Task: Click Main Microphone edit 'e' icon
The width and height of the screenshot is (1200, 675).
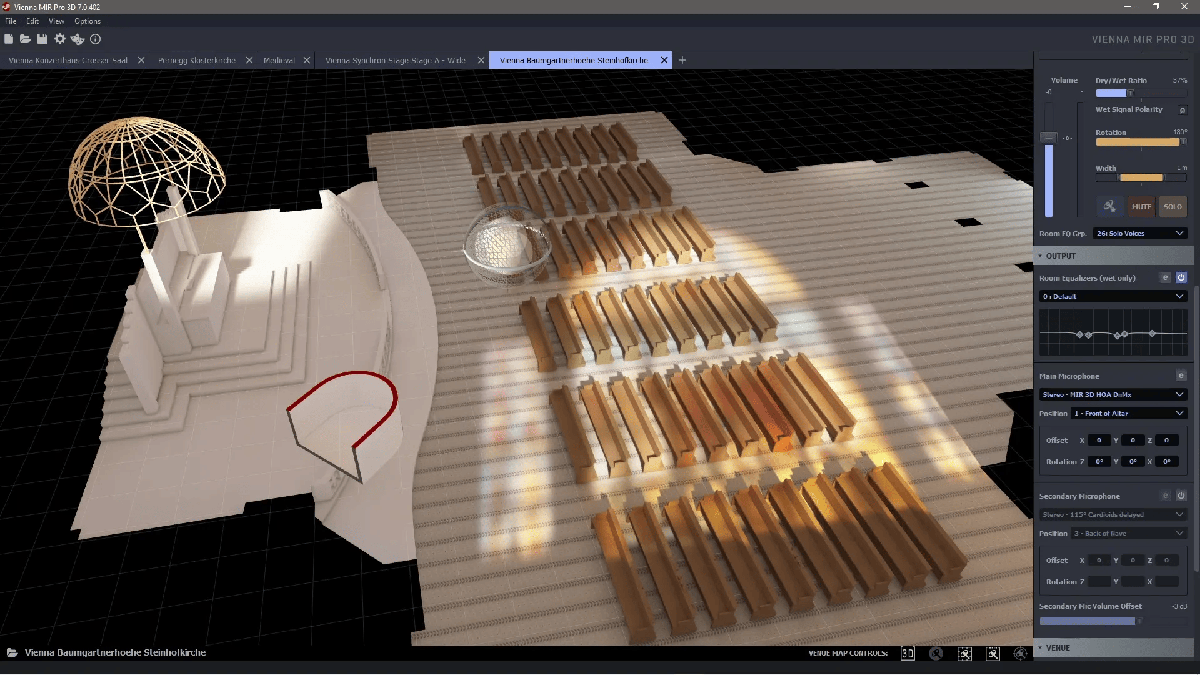Action: [x=1181, y=376]
